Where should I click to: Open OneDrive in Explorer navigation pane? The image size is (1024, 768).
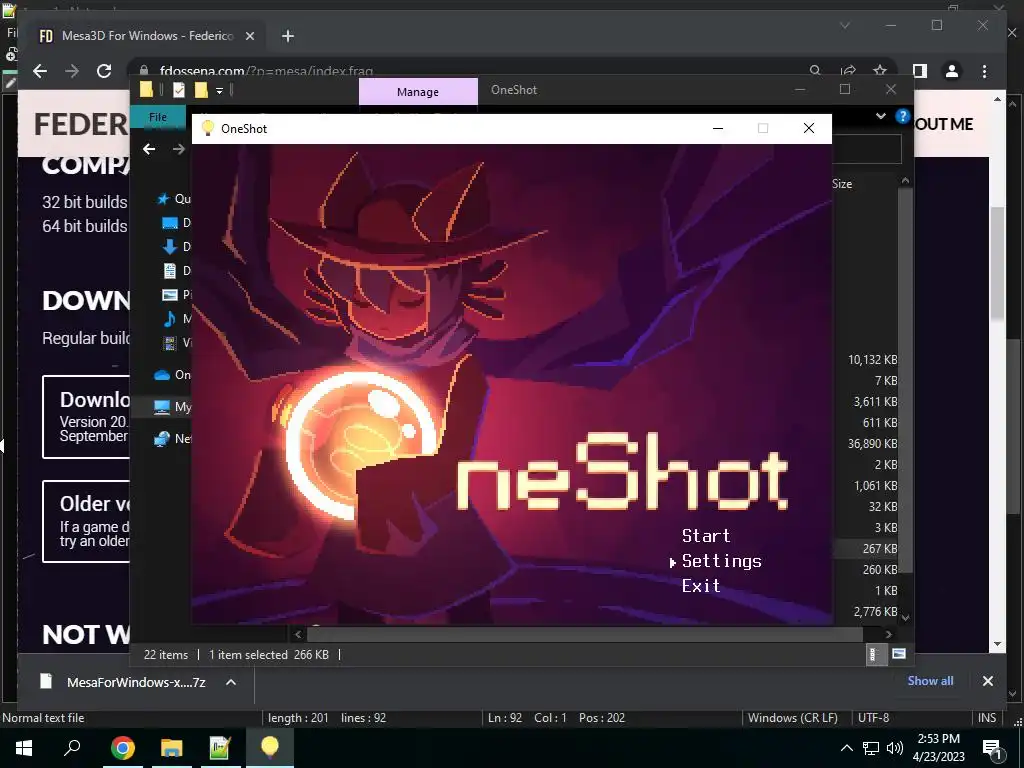click(x=172, y=375)
